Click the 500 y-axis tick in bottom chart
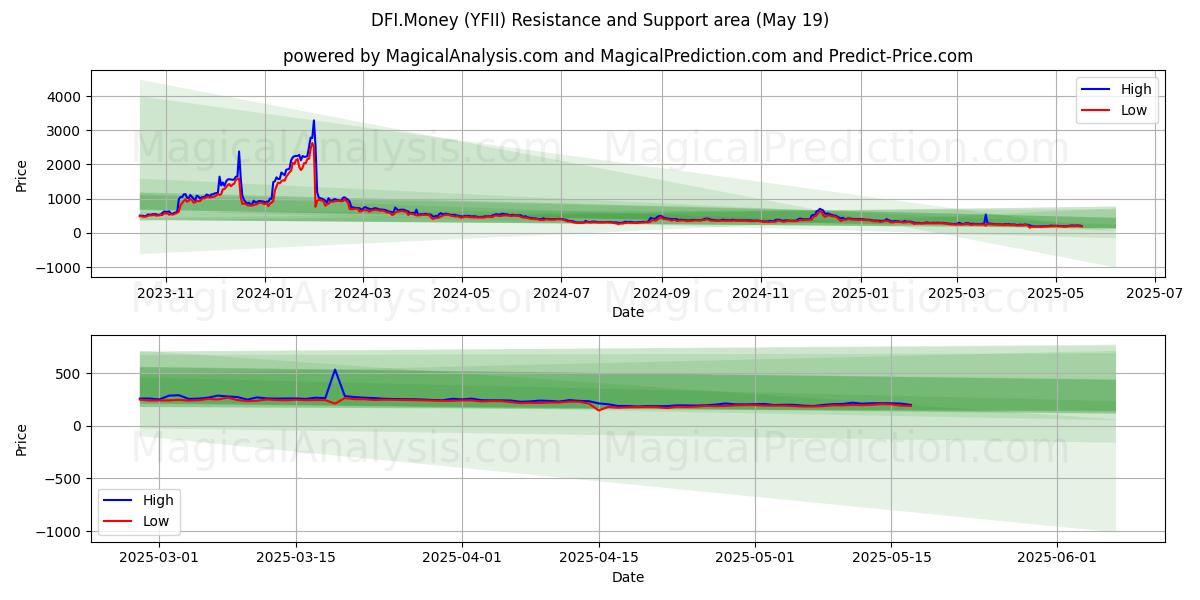 [x=71, y=374]
